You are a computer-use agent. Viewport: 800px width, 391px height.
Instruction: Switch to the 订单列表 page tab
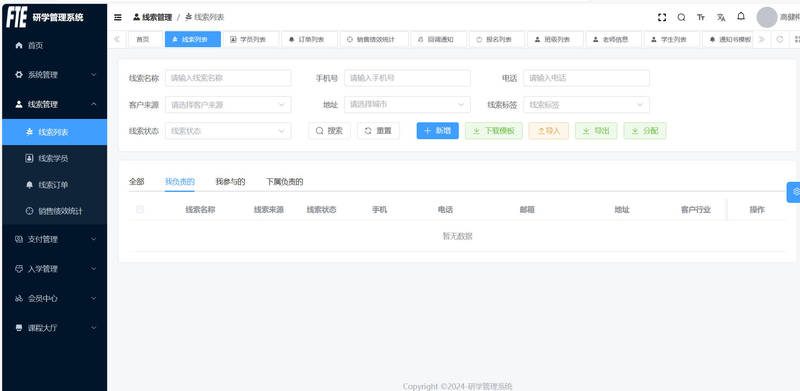[309, 39]
